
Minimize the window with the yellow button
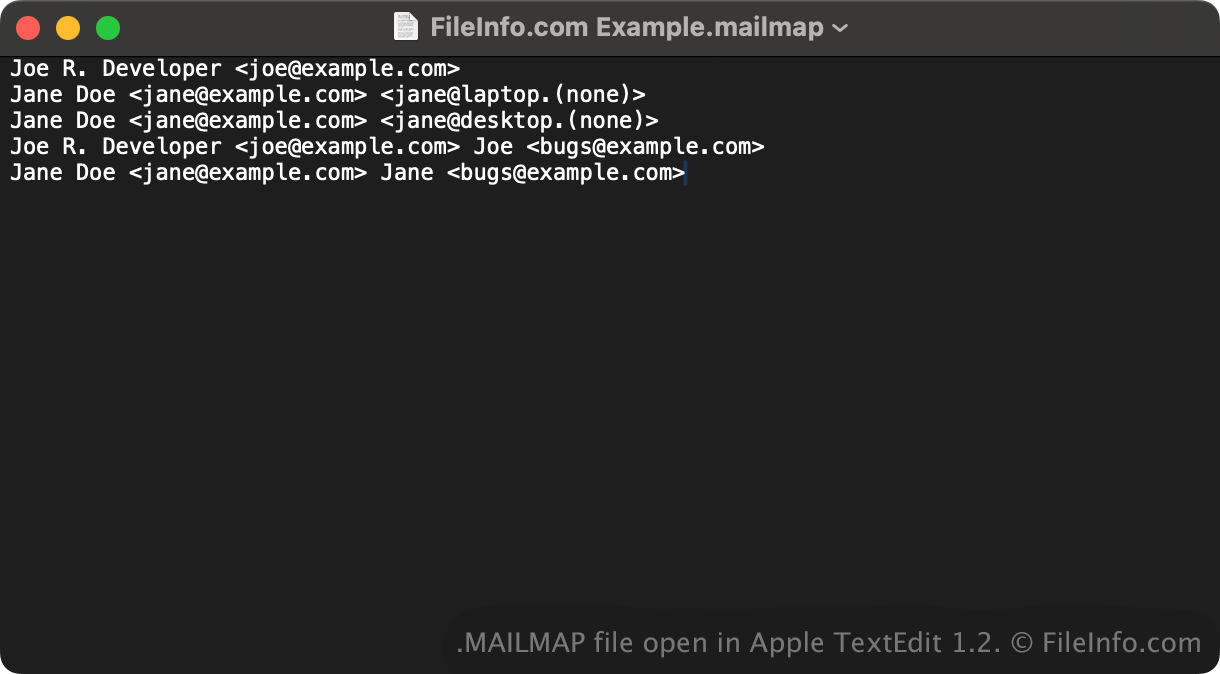pos(68,28)
